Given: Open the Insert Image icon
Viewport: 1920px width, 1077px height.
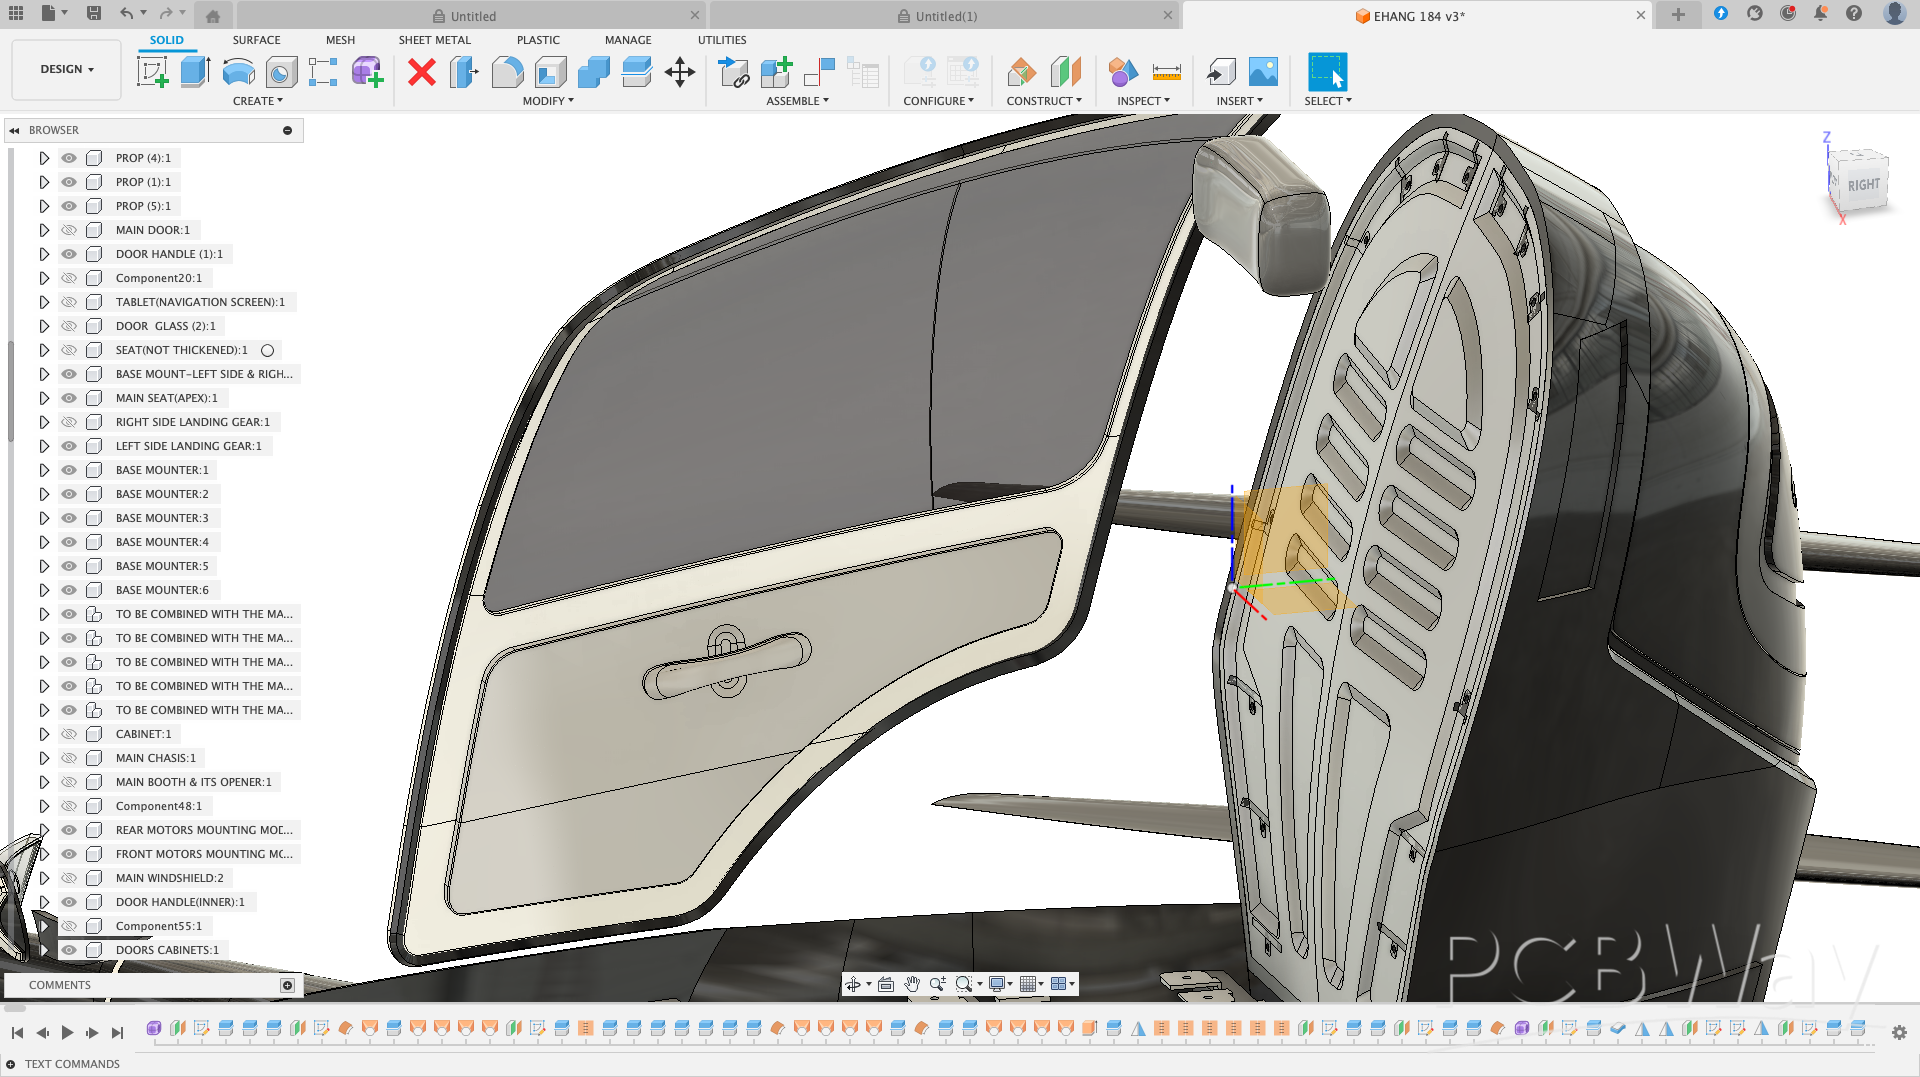Looking at the screenshot, I should (x=1263, y=72).
